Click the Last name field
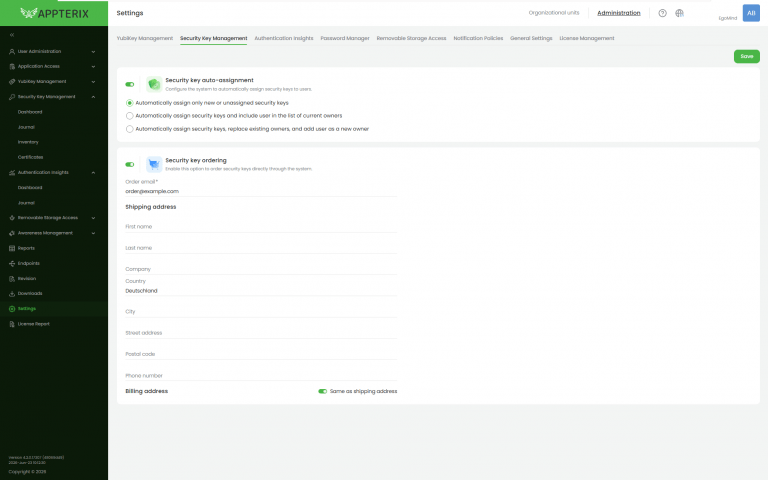This screenshot has width=768, height=480. click(261, 248)
